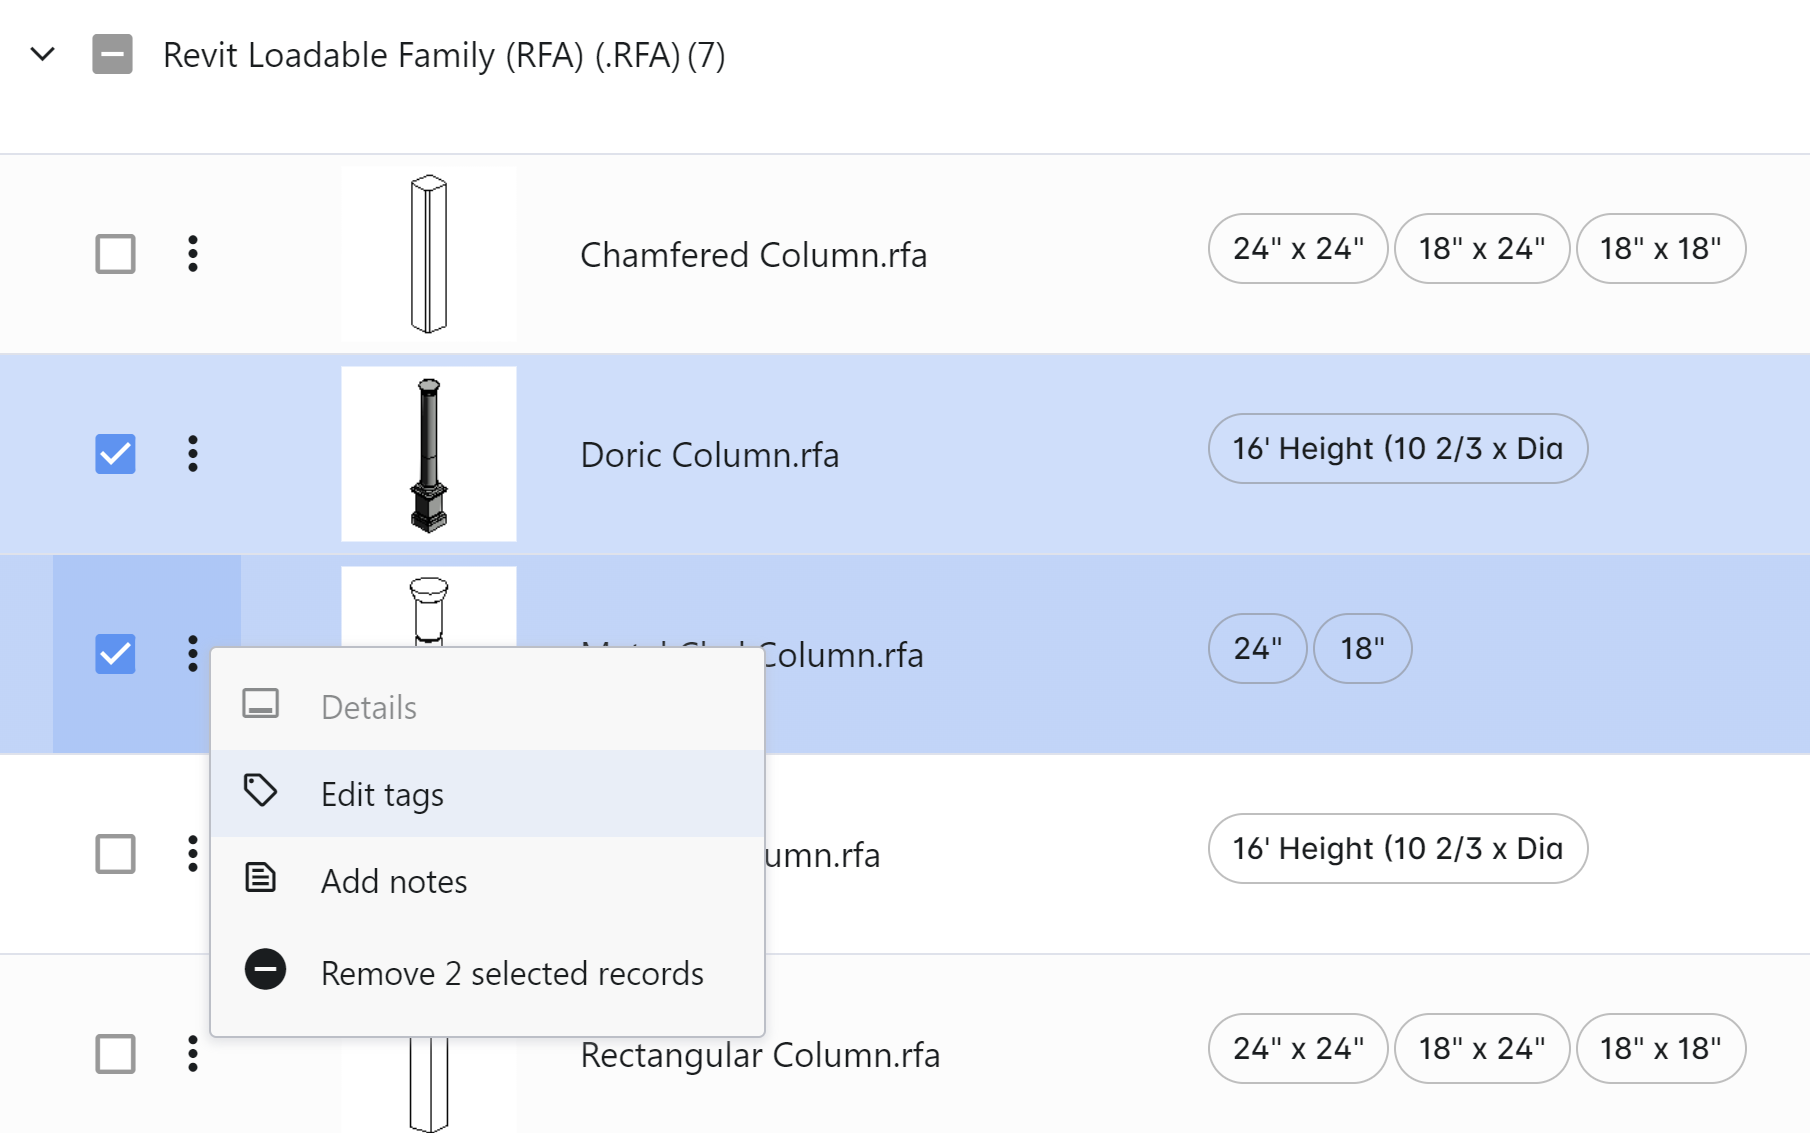Click the notes document icon in menu

(261, 878)
